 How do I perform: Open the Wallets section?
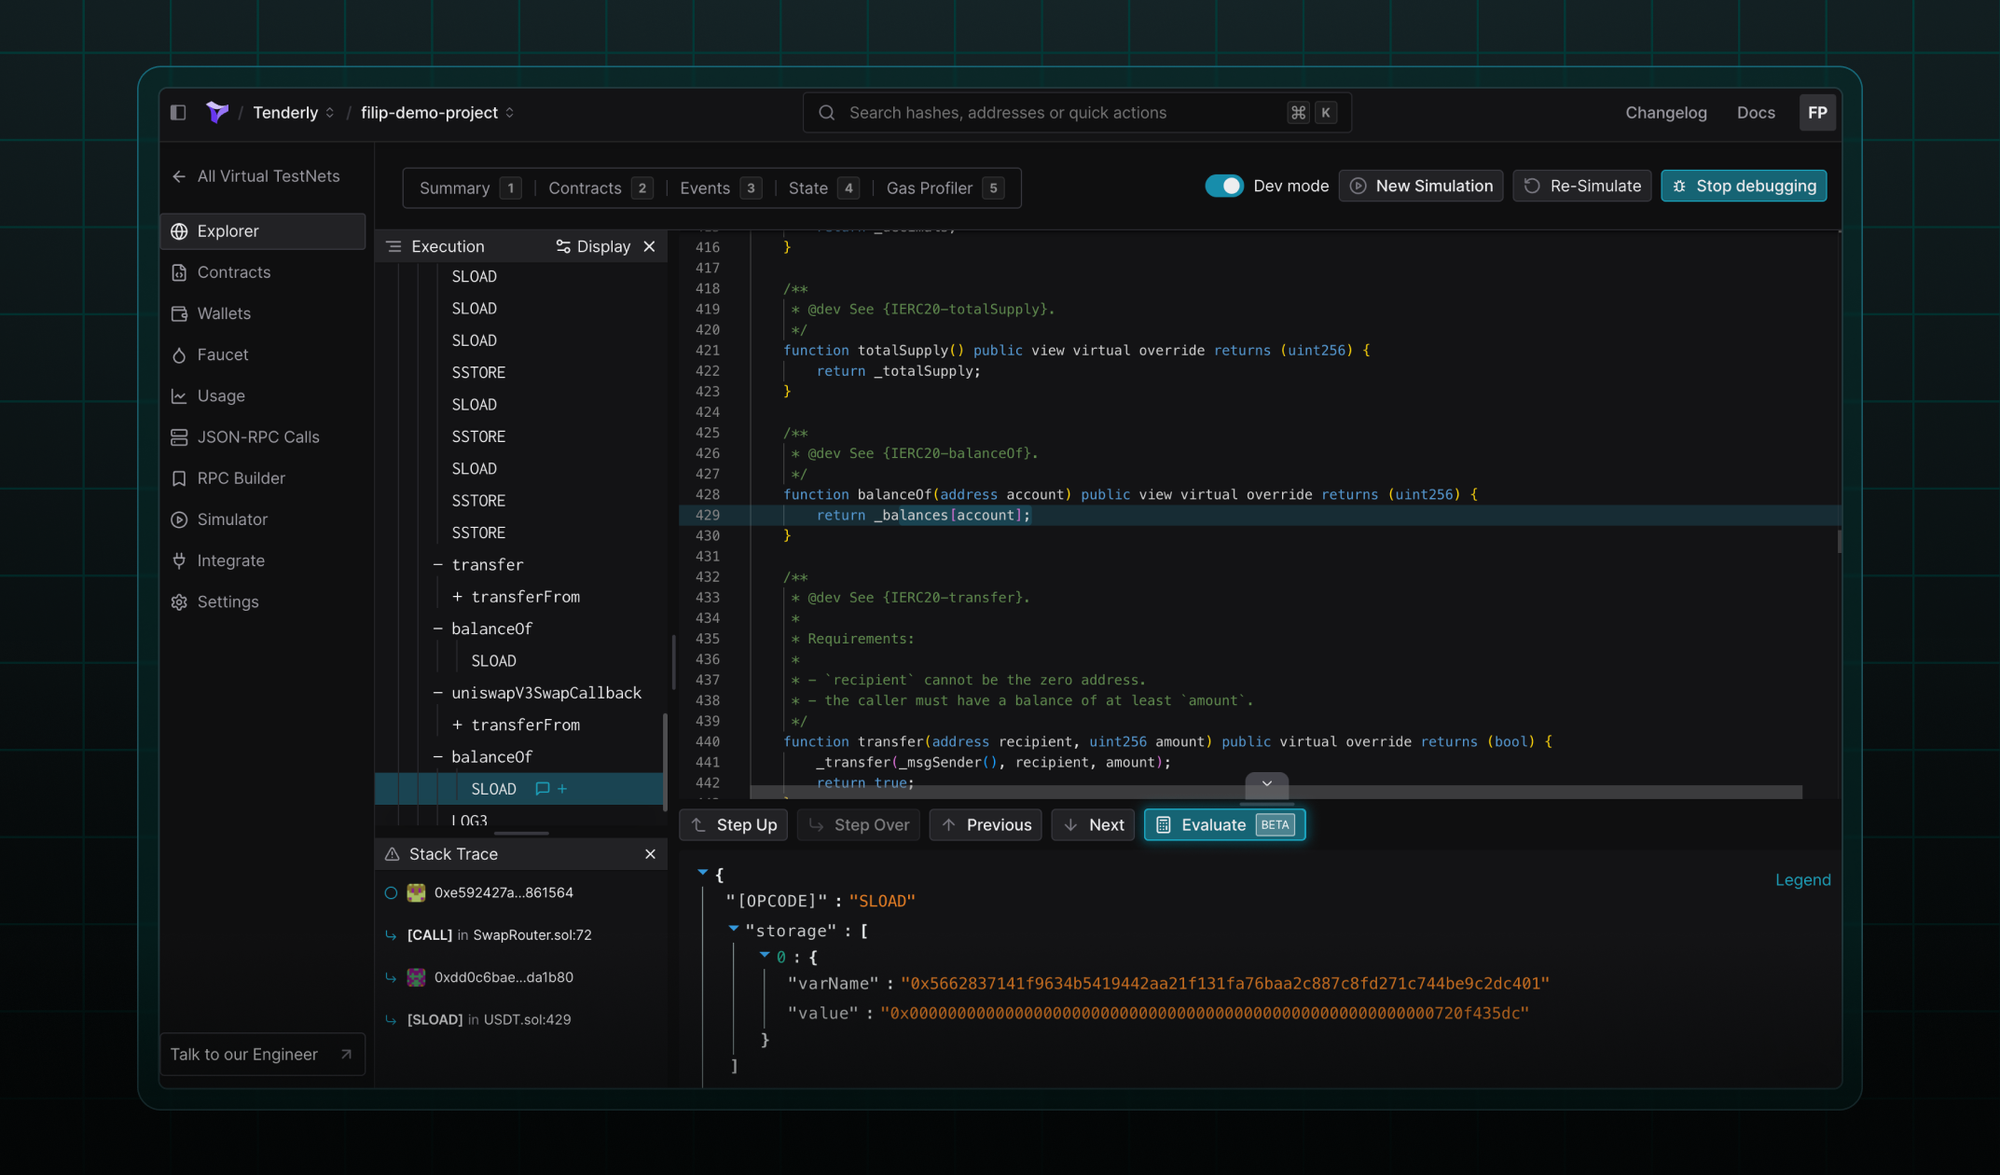point(223,314)
